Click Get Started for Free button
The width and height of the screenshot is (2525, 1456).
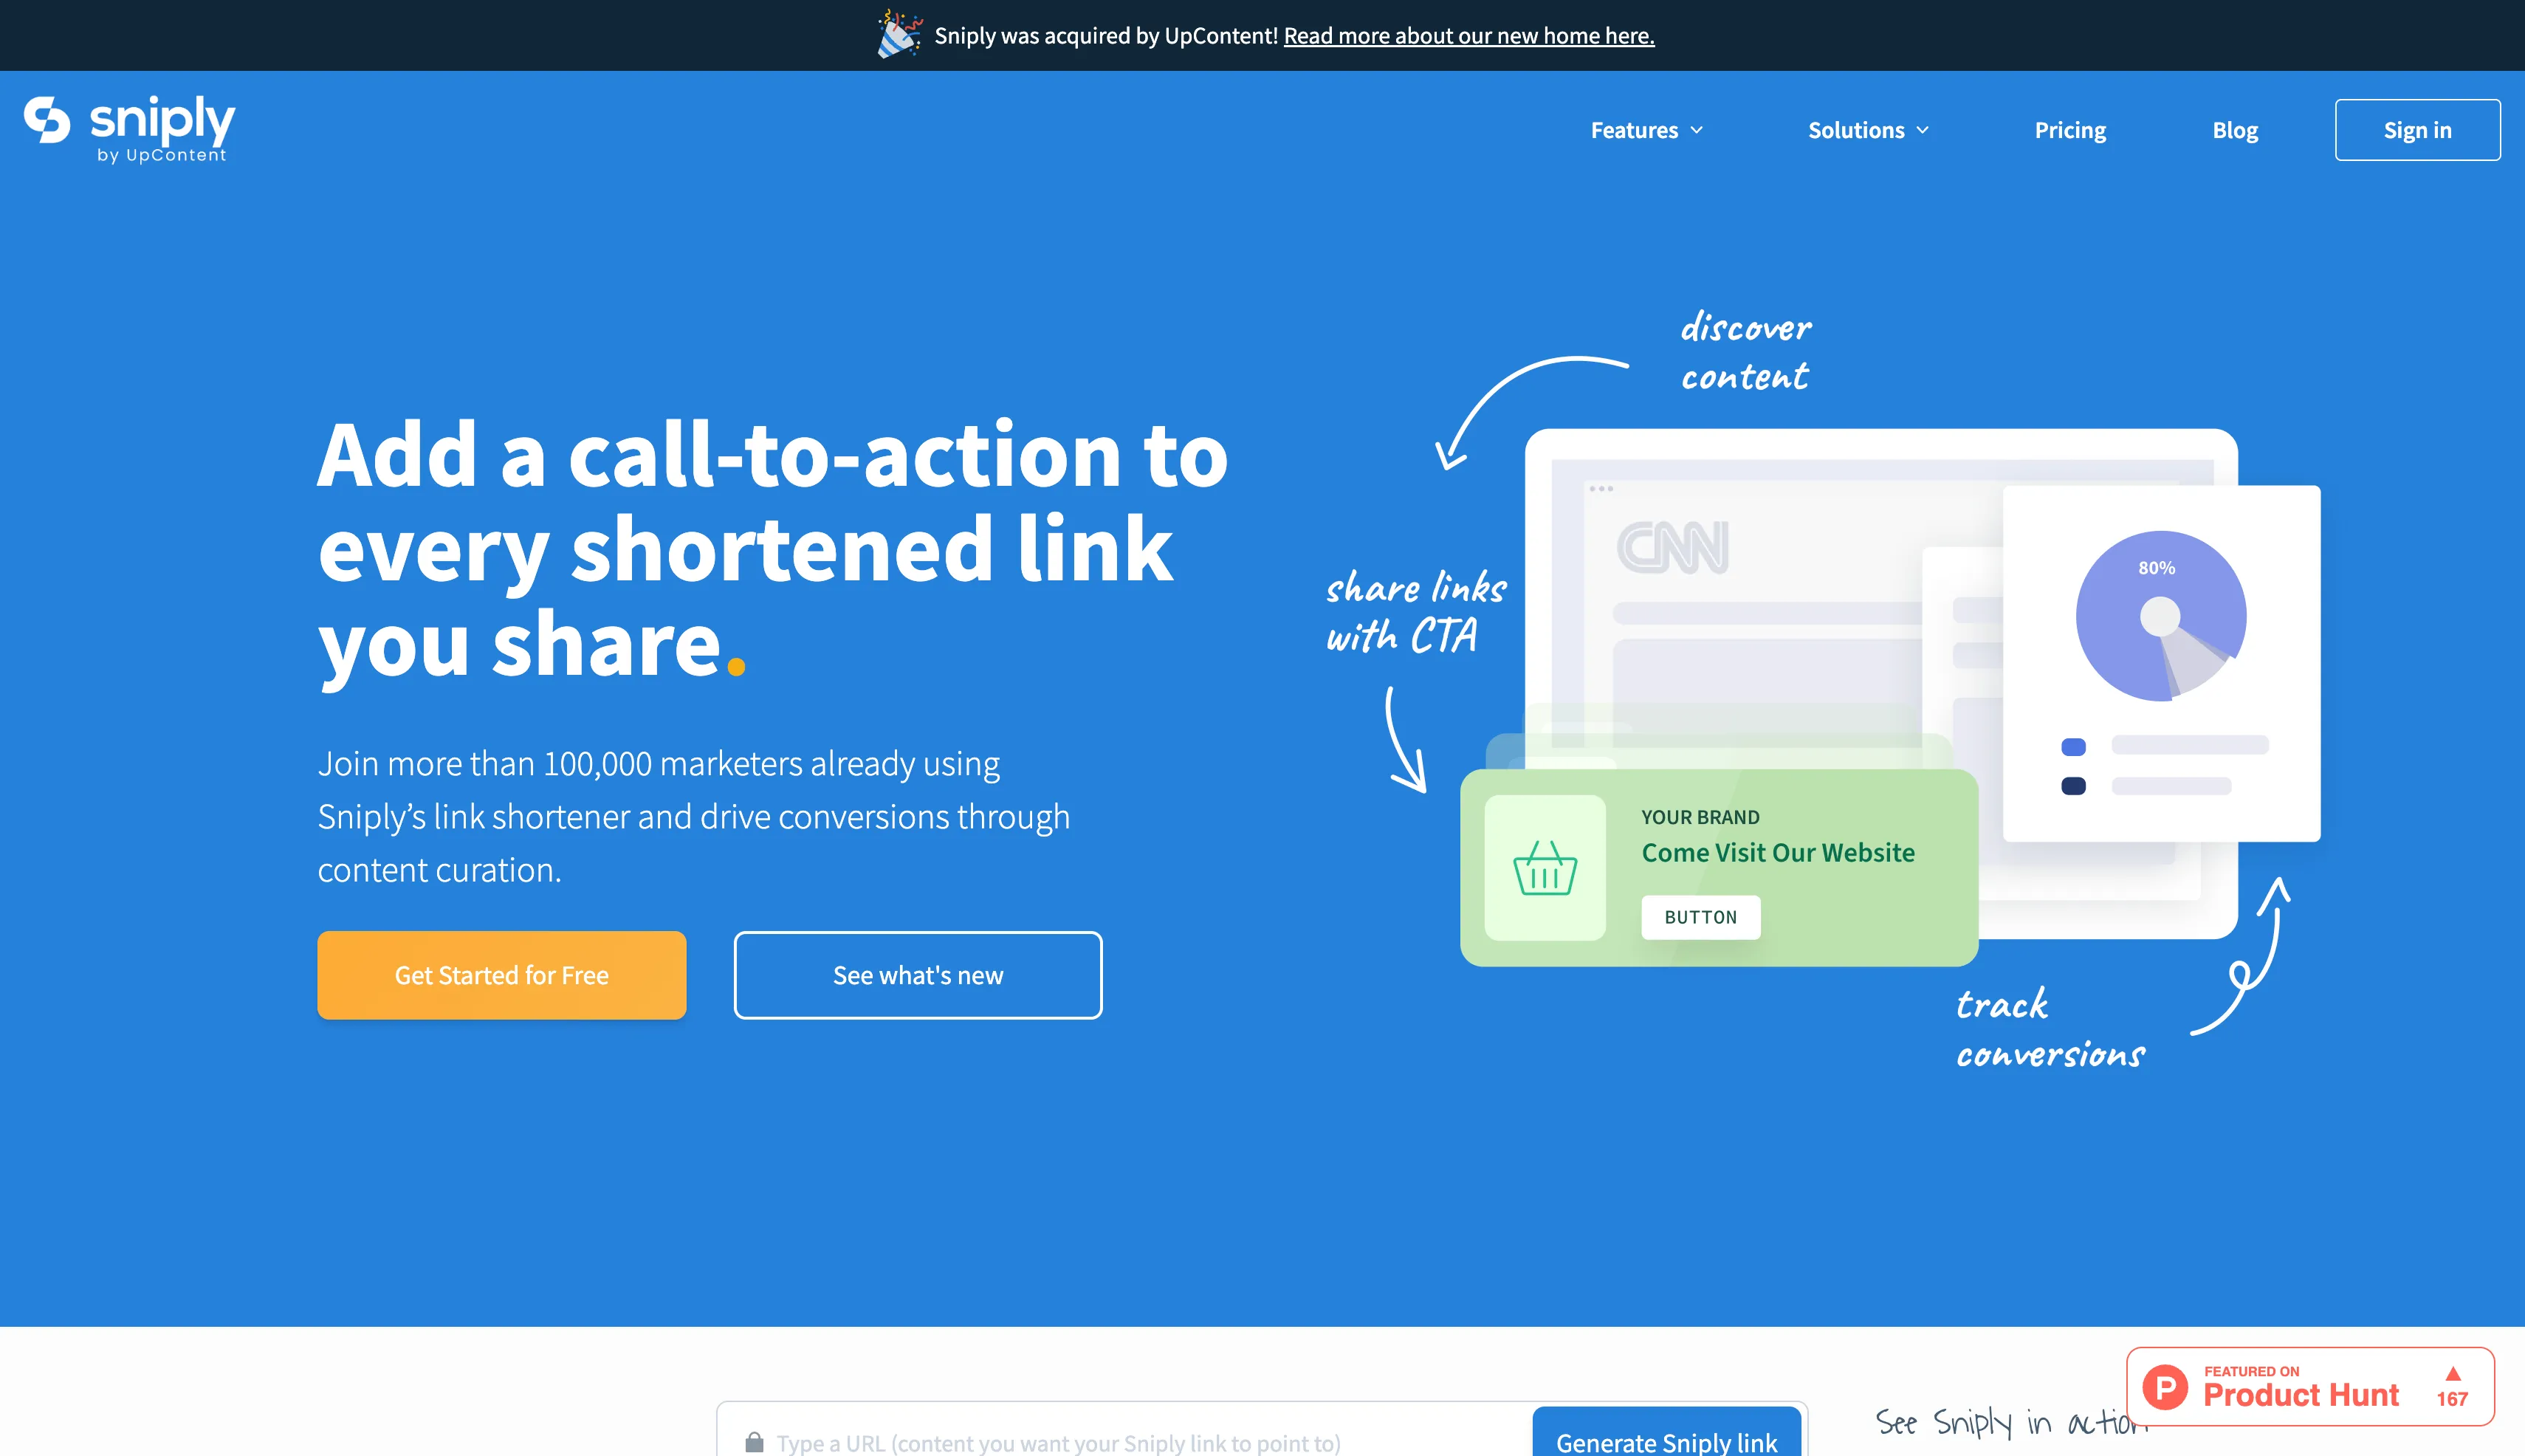point(501,975)
